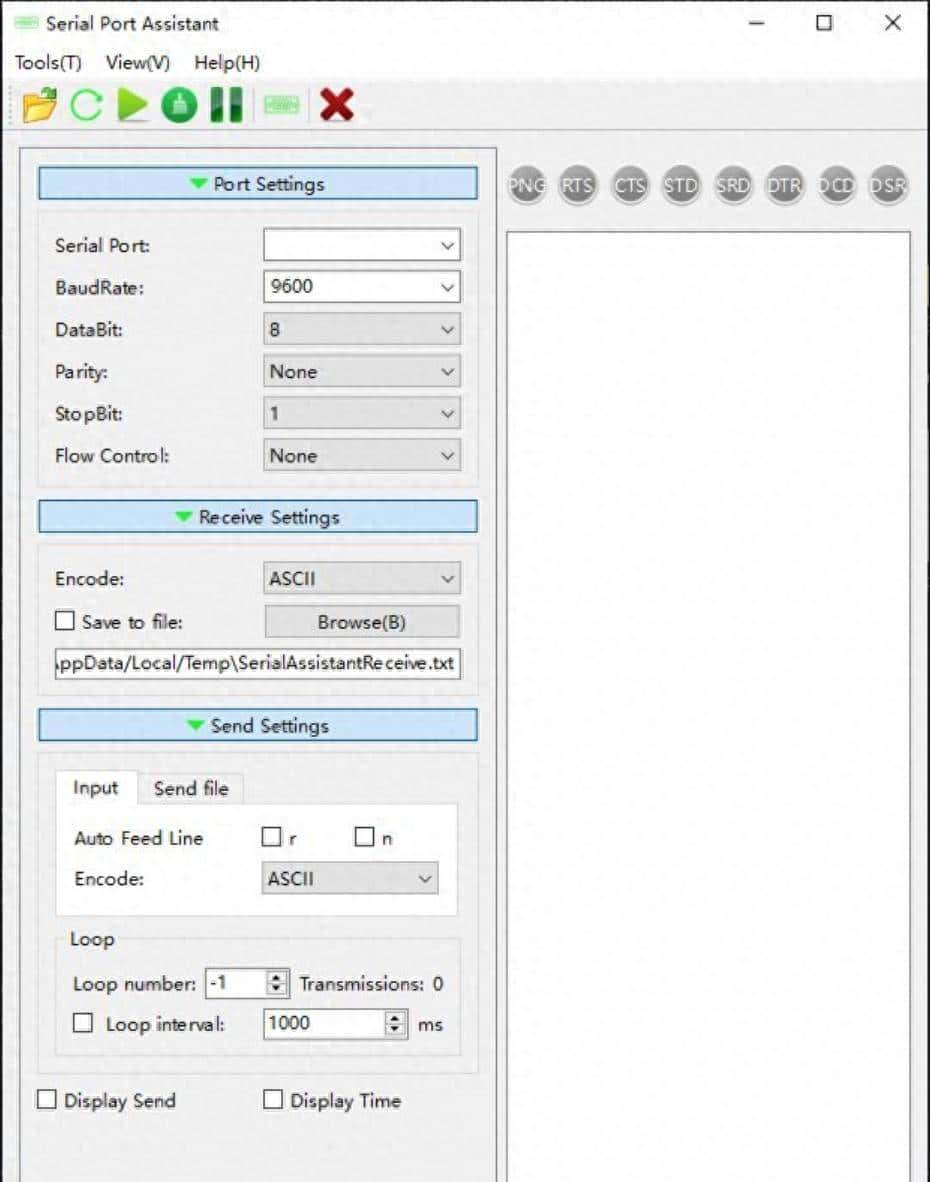Click the DCD status indicator

[x=836, y=185]
